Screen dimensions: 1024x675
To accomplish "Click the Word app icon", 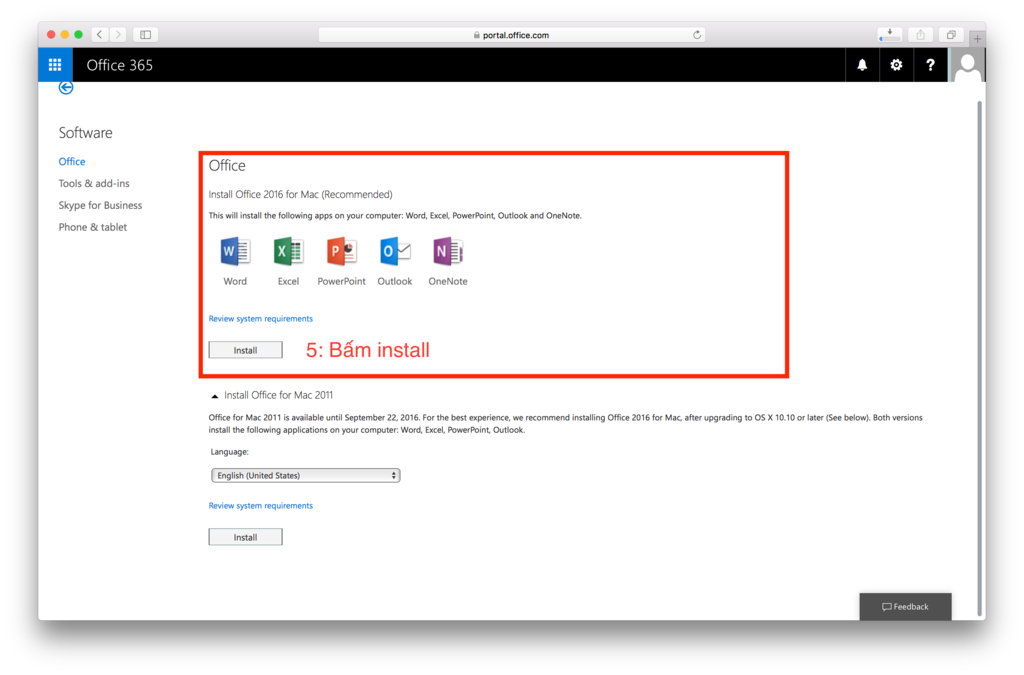I will pos(235,252).
